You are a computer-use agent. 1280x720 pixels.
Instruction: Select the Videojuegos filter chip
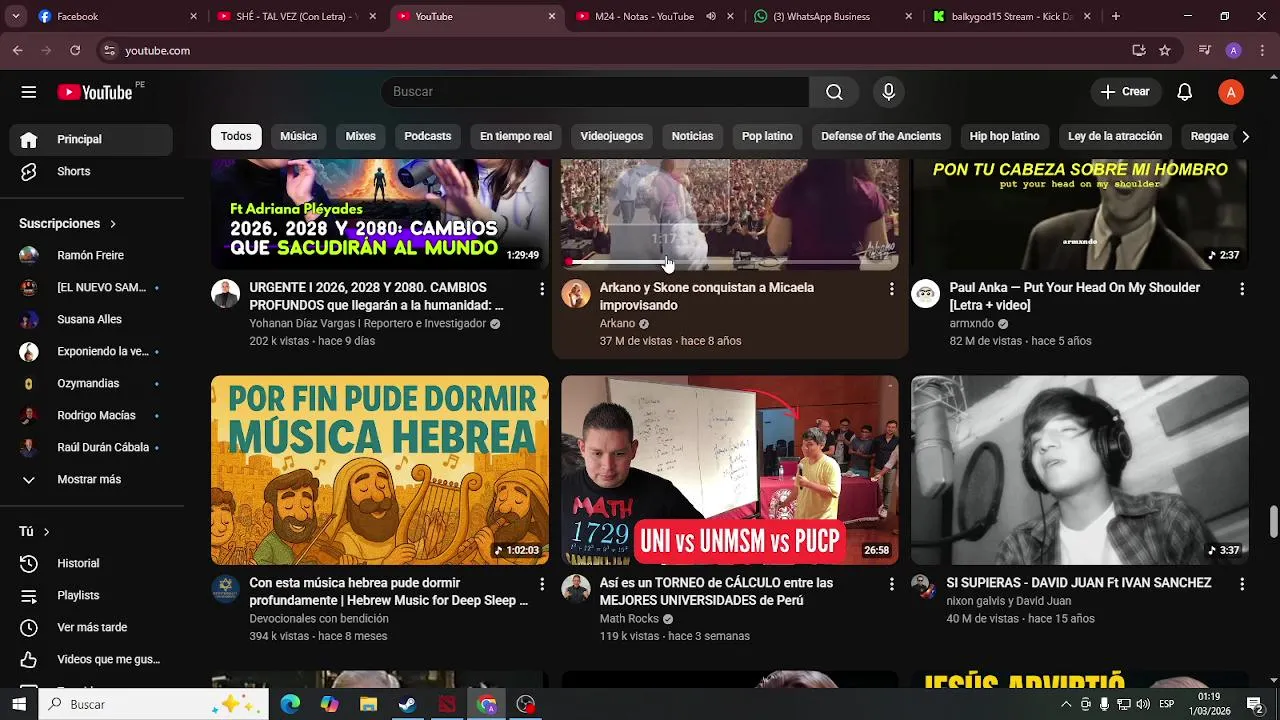pyautogui.click(x=611, y=136)
